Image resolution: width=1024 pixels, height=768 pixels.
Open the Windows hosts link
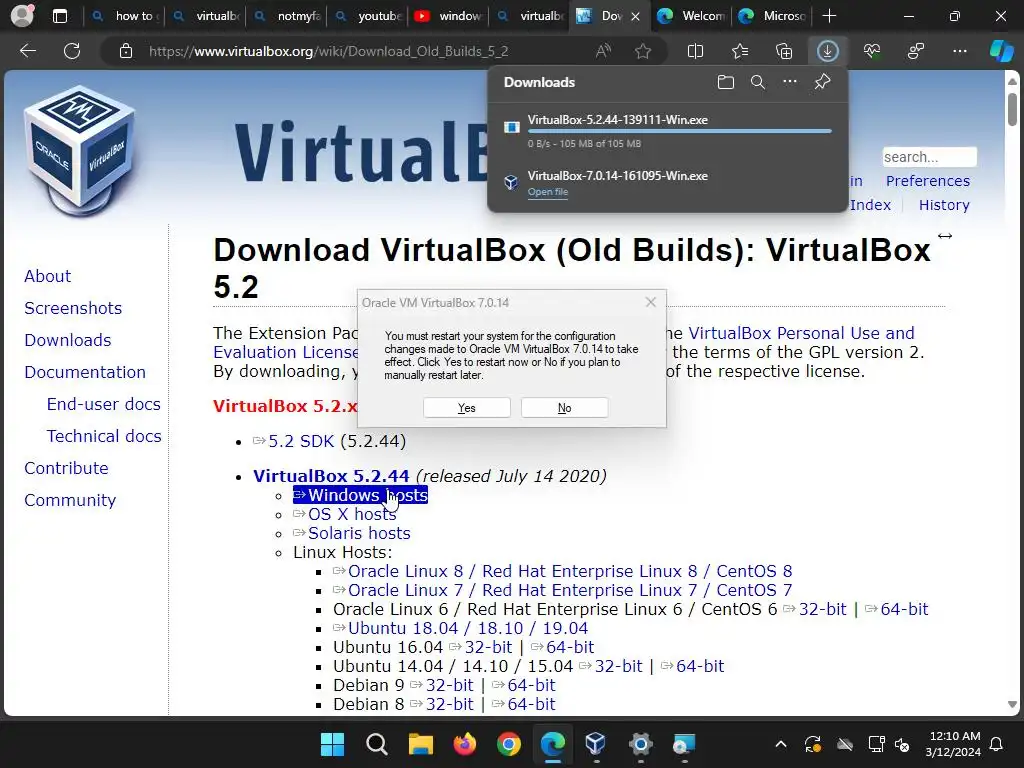[x=360, y=495]
